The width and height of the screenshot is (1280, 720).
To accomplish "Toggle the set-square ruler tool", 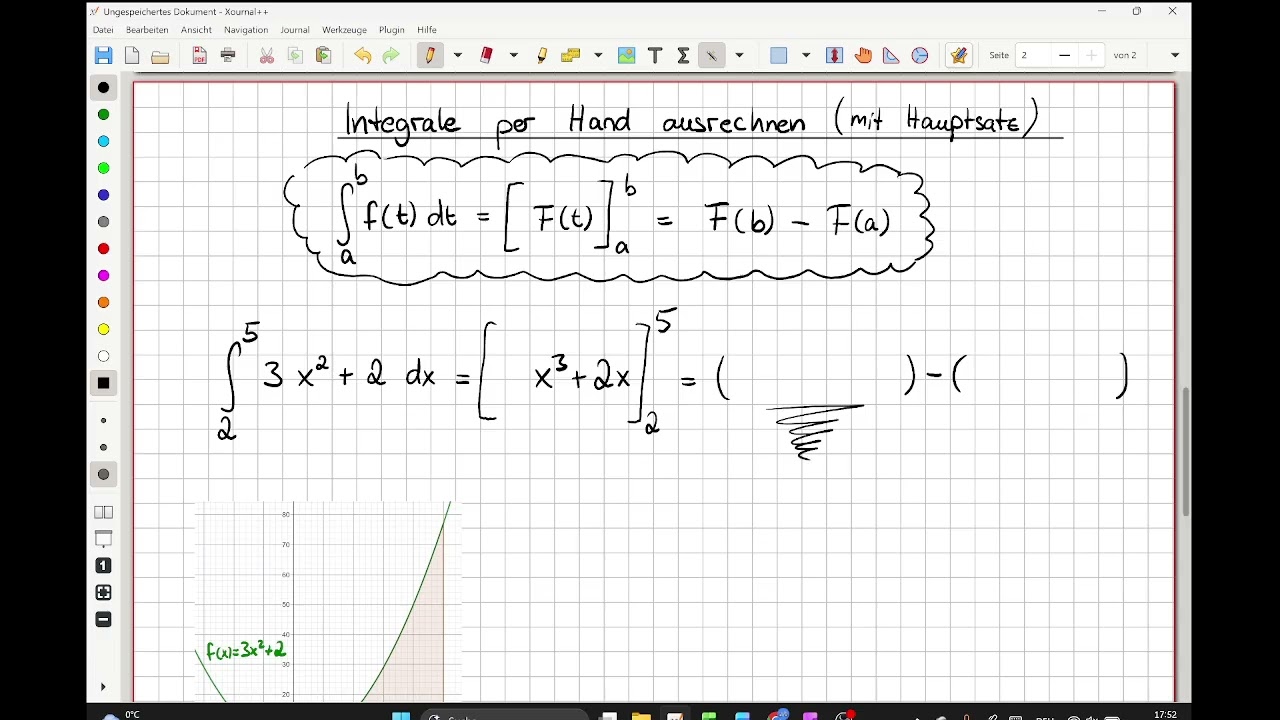I will pos(891,56).
